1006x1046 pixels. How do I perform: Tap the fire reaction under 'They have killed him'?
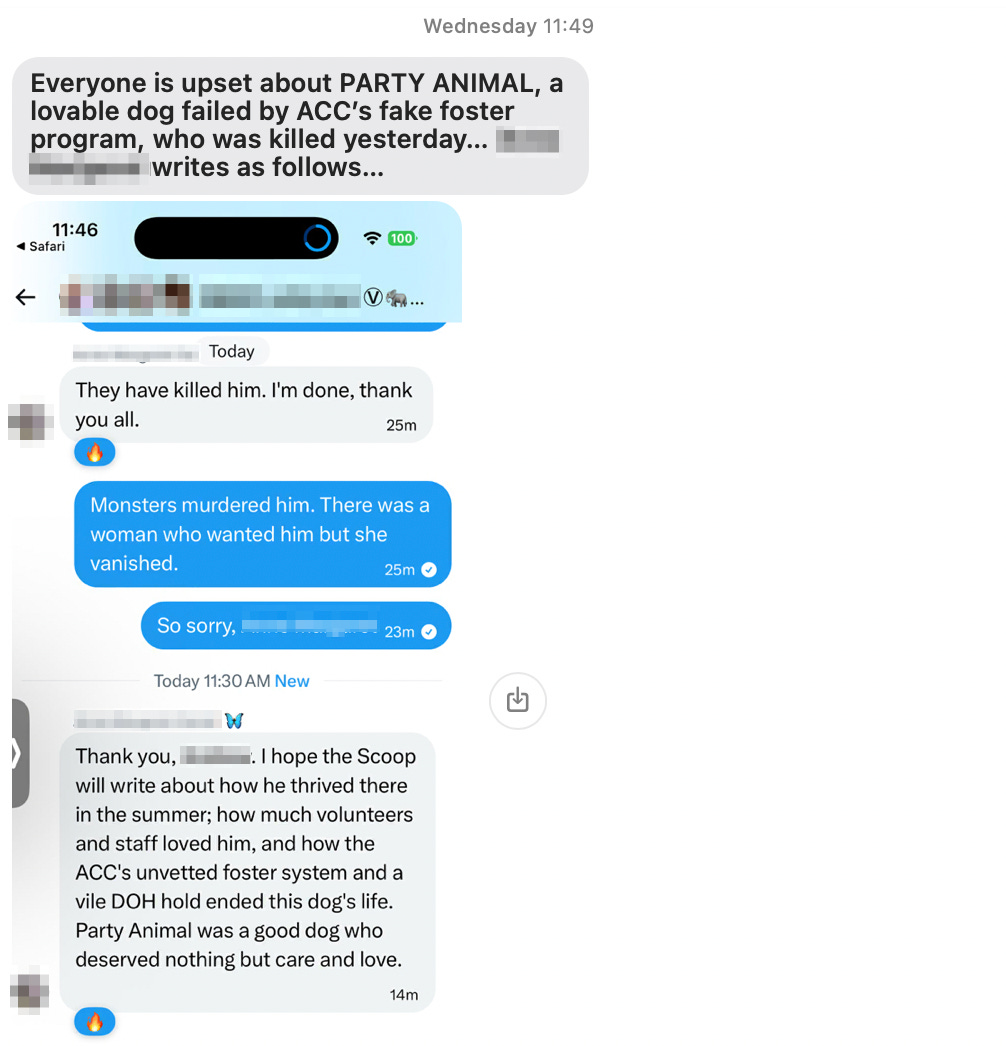[x=95, y=453]
